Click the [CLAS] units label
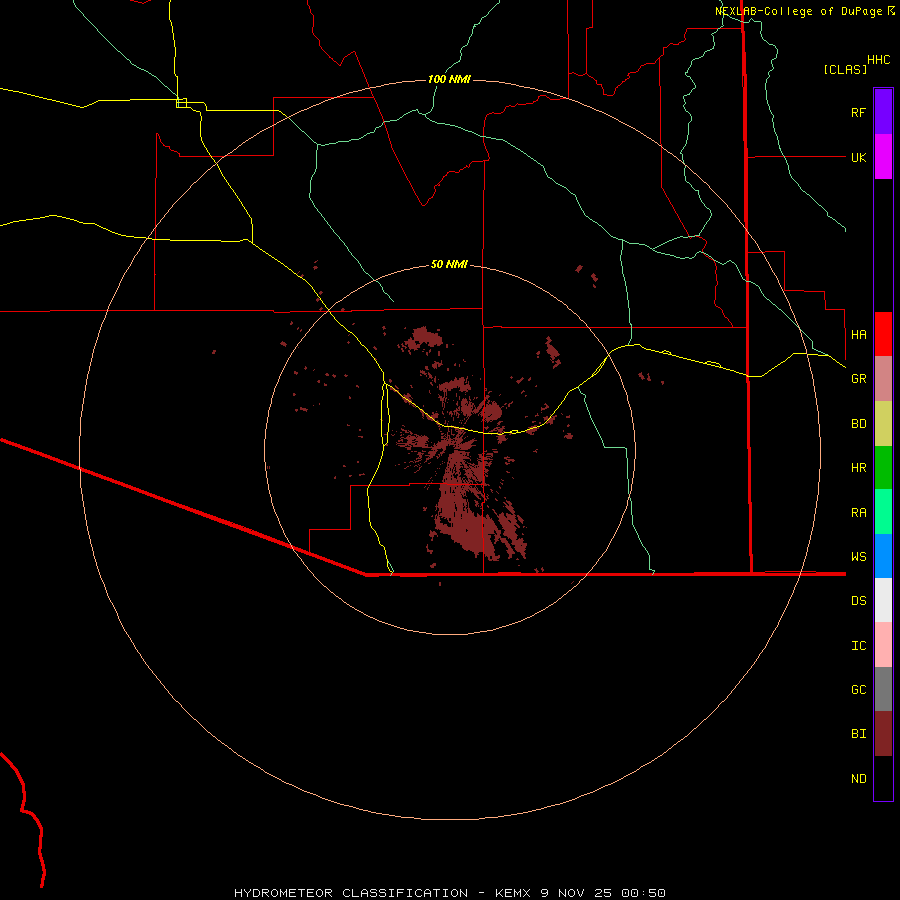This screenshot has width=900, height=900. [845, 69]
